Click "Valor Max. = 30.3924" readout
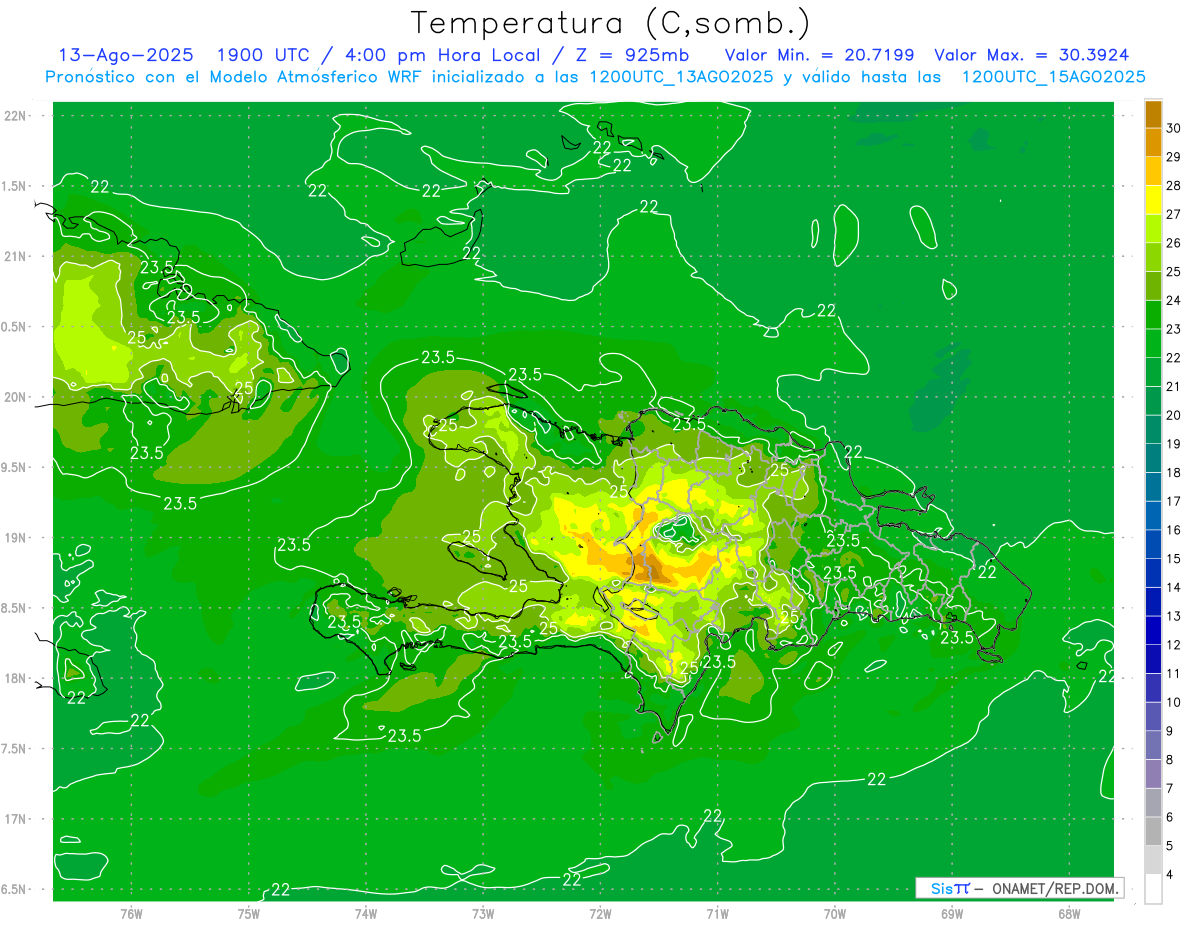This screenshot has height=927, width=1200. [1032, 55]
